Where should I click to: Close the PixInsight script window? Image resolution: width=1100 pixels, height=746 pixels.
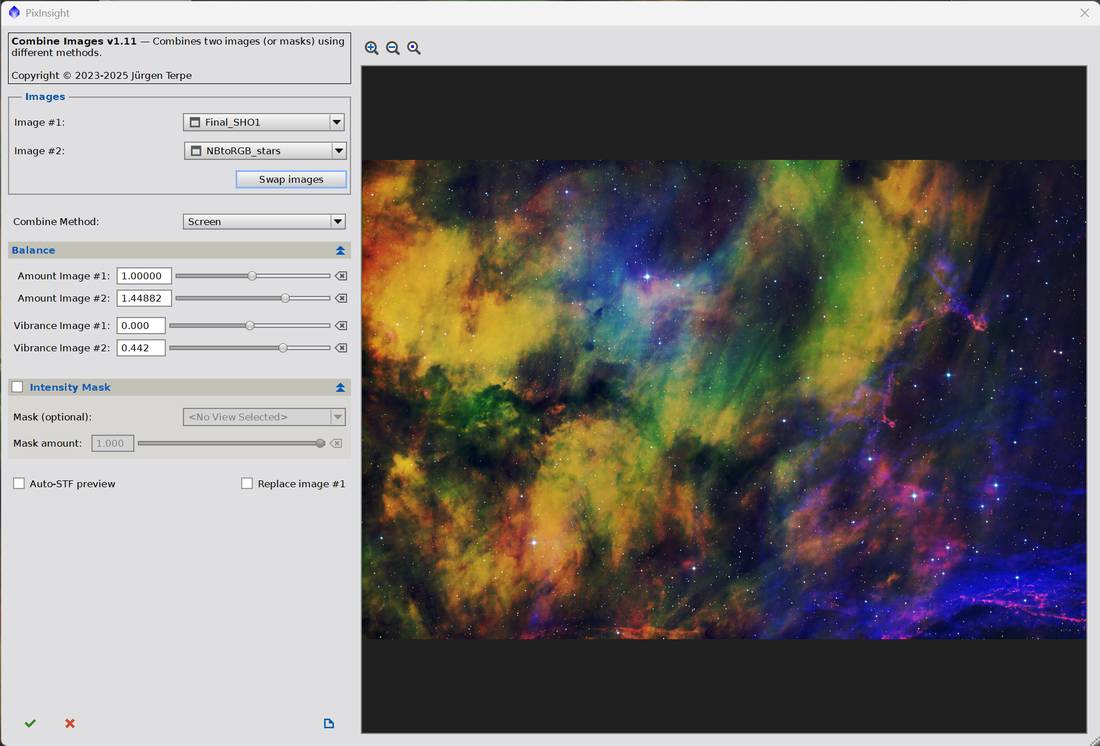click(1085, 13)
